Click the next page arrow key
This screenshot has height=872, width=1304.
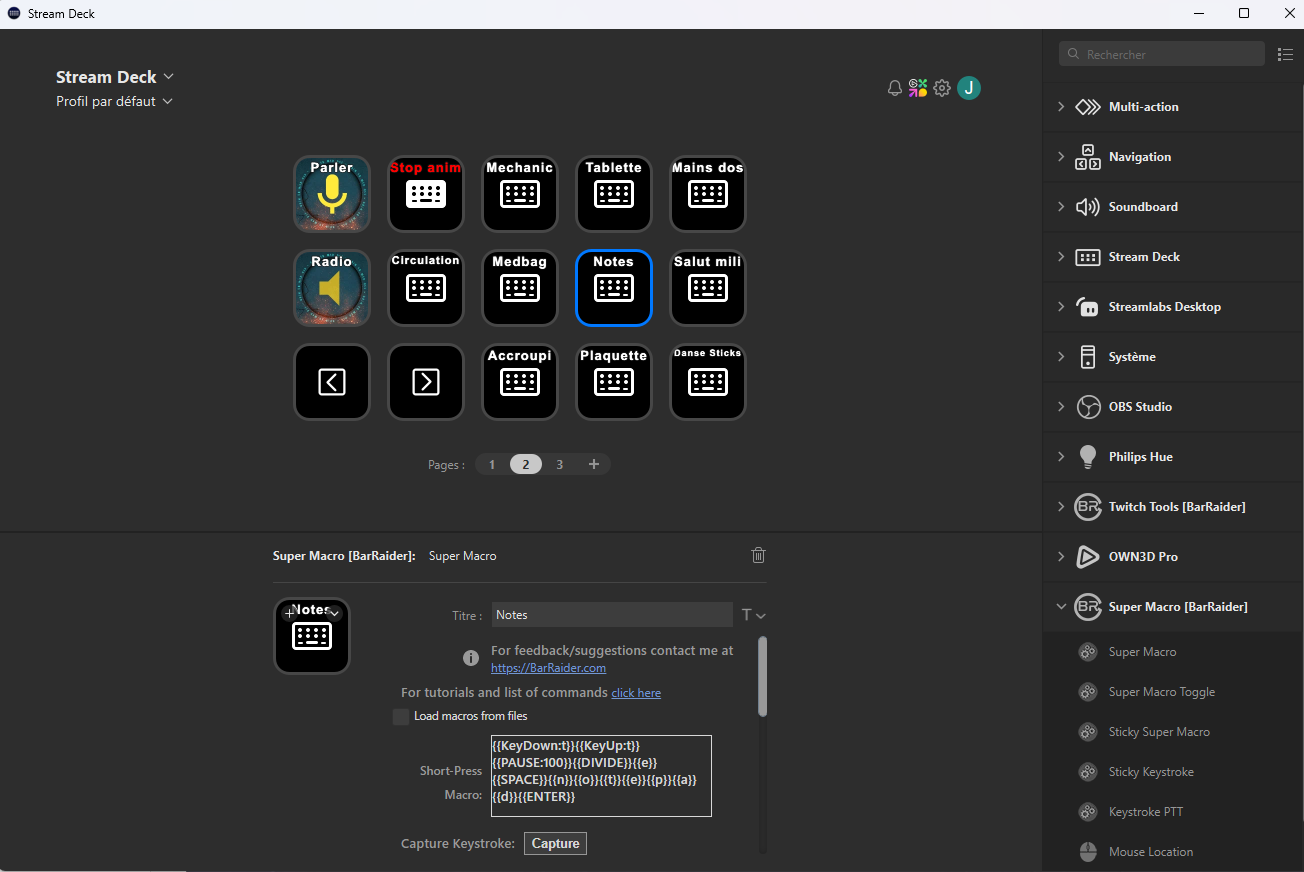pos(426,382)
